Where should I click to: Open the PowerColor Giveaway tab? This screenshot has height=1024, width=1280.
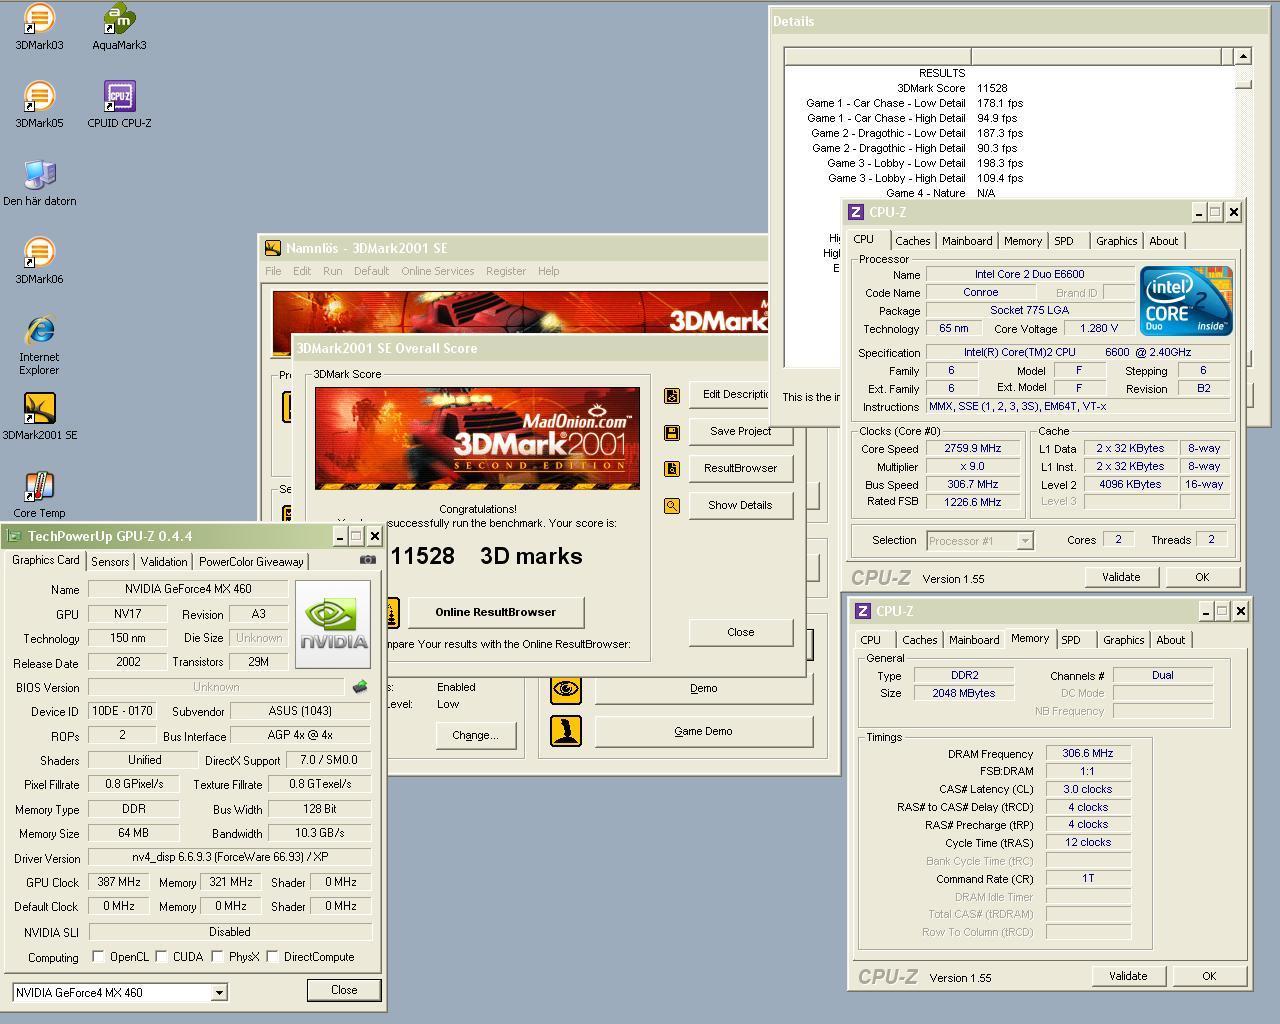(x=251, y=562)
